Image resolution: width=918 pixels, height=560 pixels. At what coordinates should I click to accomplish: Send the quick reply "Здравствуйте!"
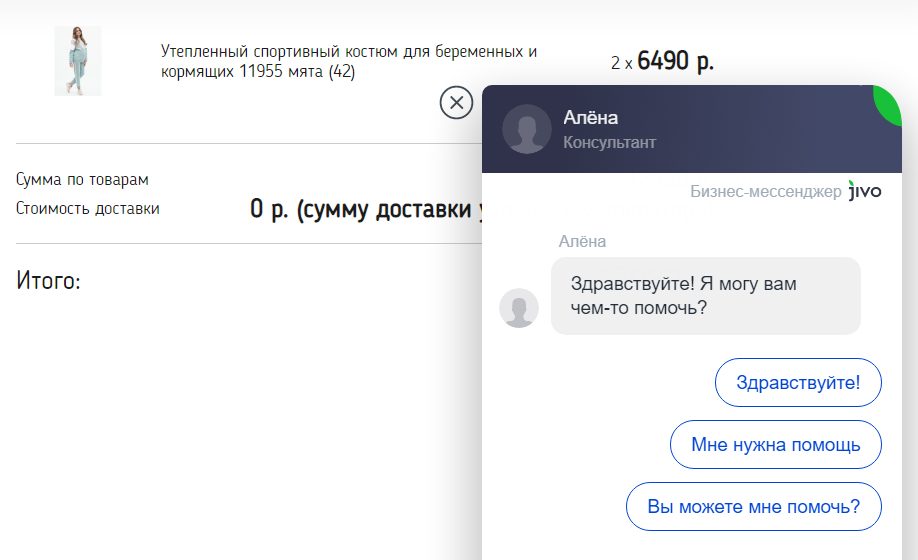[798, 382]
